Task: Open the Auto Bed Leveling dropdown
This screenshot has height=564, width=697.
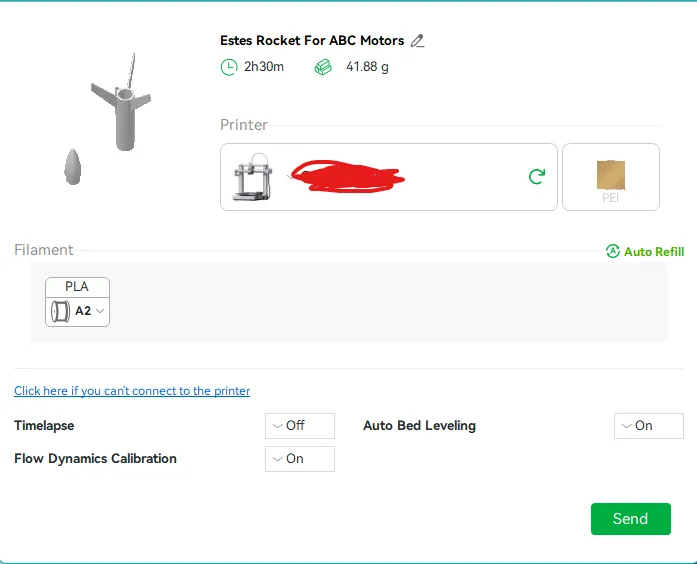Action: click(x=649, y=426)
